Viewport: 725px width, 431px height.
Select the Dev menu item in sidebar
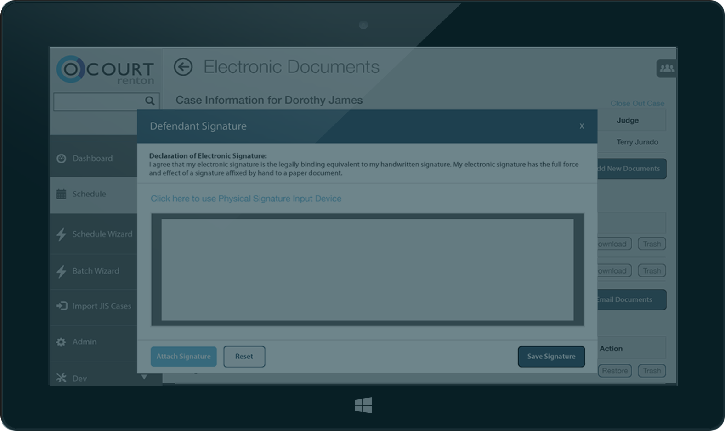(x=80, y=378)
